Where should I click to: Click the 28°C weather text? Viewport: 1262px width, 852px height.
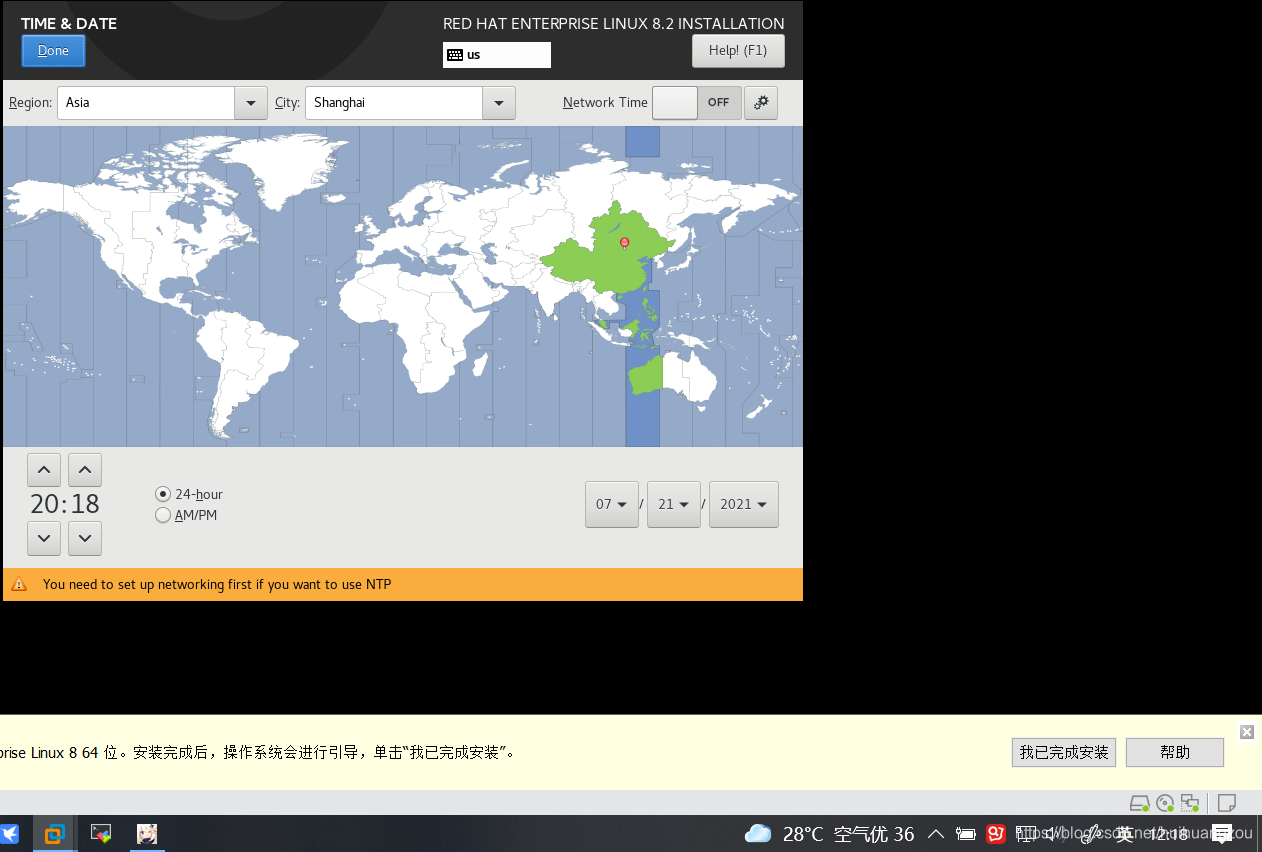click(x=803, y=834)
